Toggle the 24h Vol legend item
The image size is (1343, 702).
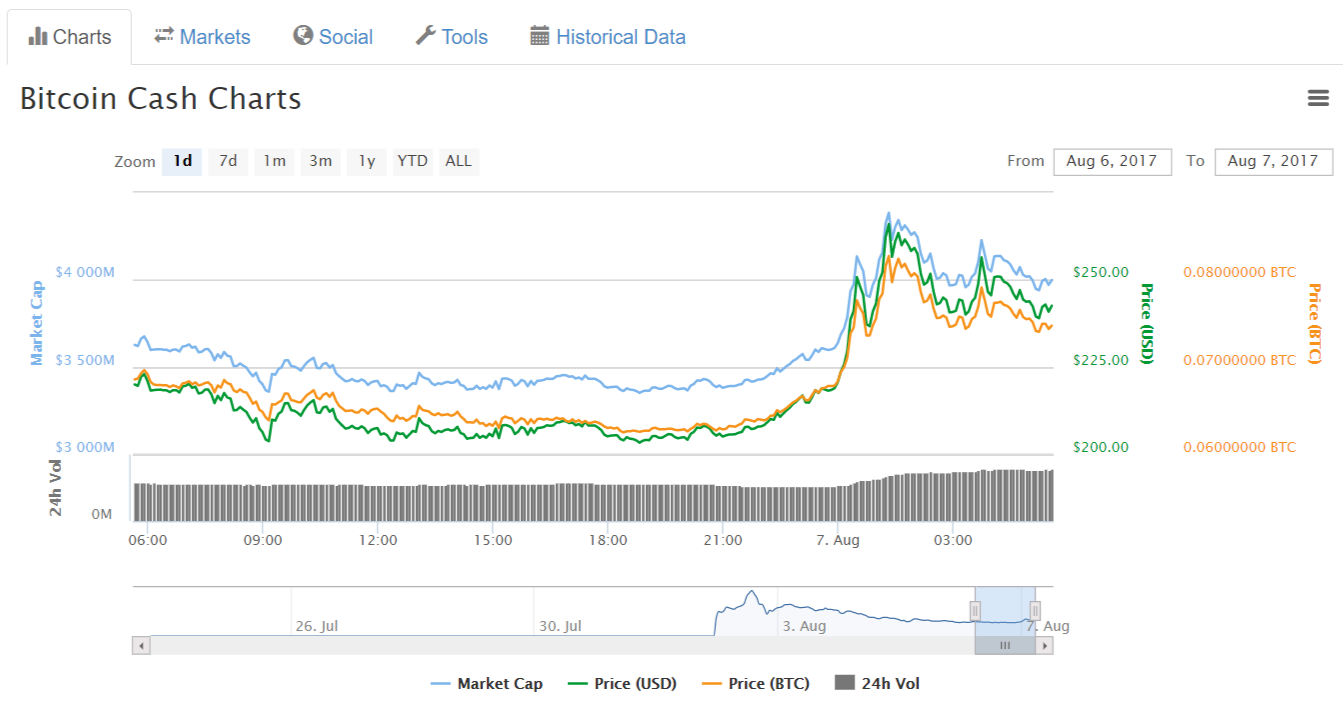point(878,684)
